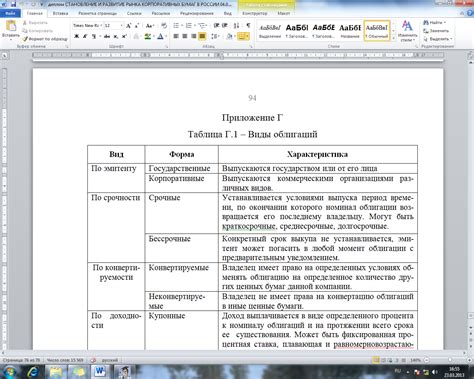This screenshot has width=474, height=379.
Task: Click the paragraph shading color bucket
Action: [229, 36]
